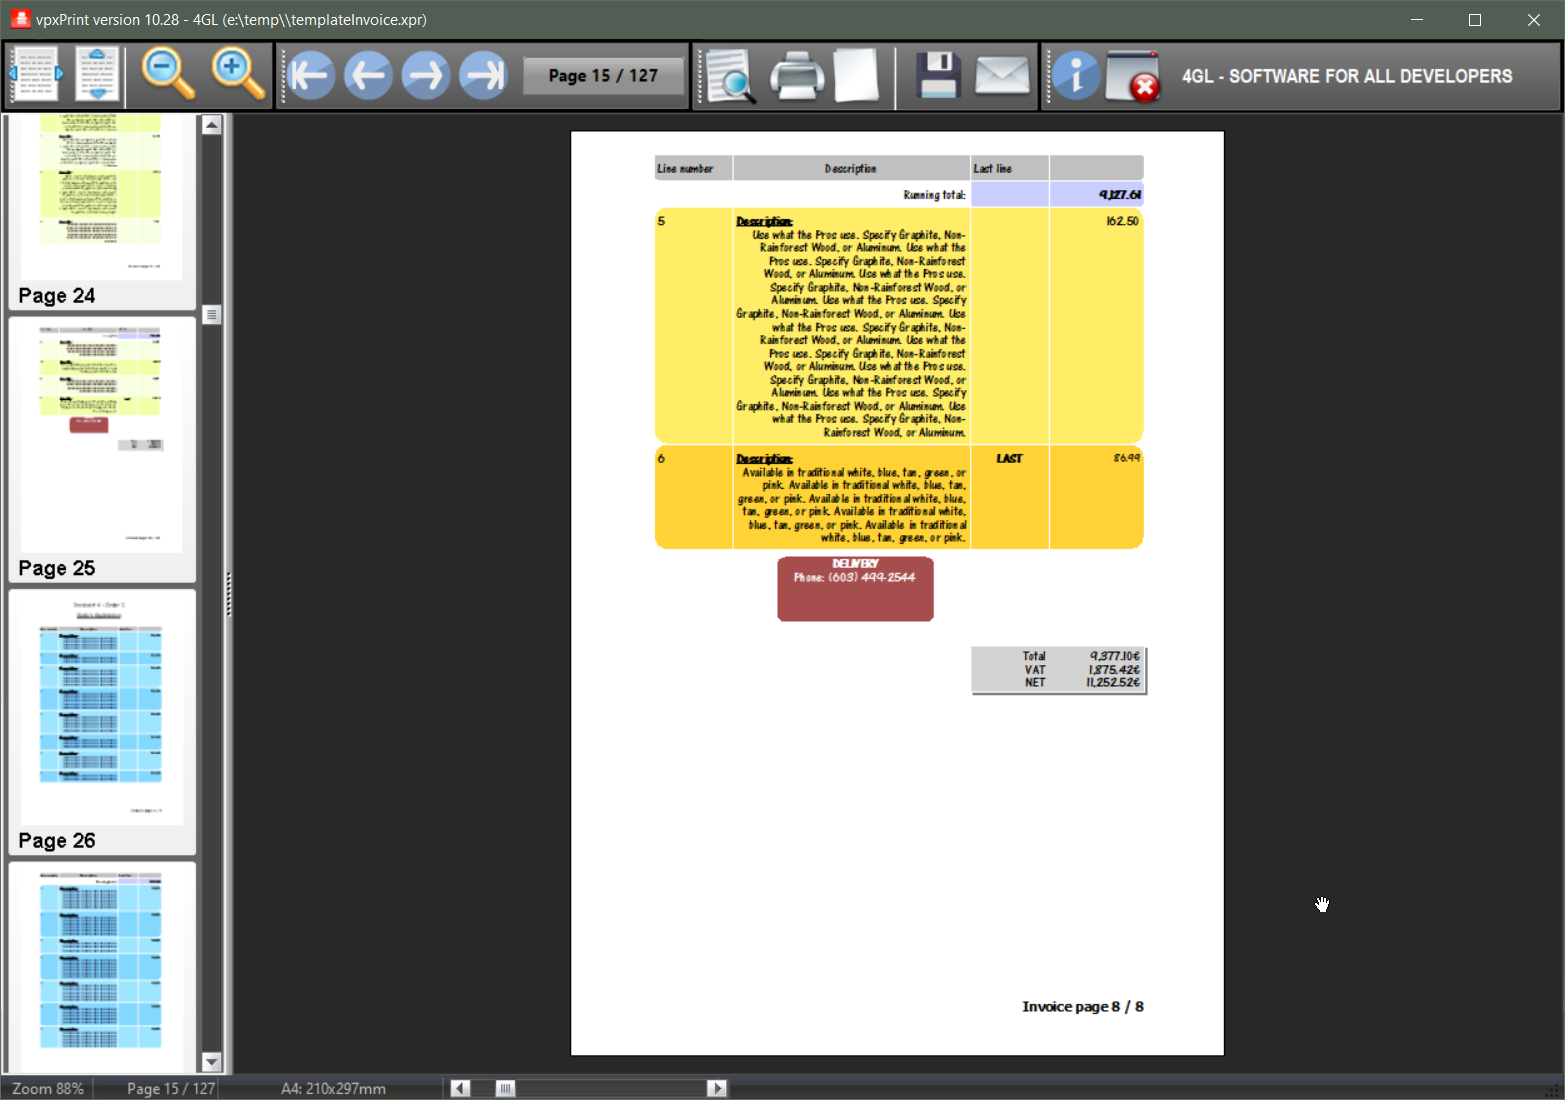Click thumbnail panel scroll up arrow
This screenshot has width=1565, height=1100.
click(x=211, y=125)
